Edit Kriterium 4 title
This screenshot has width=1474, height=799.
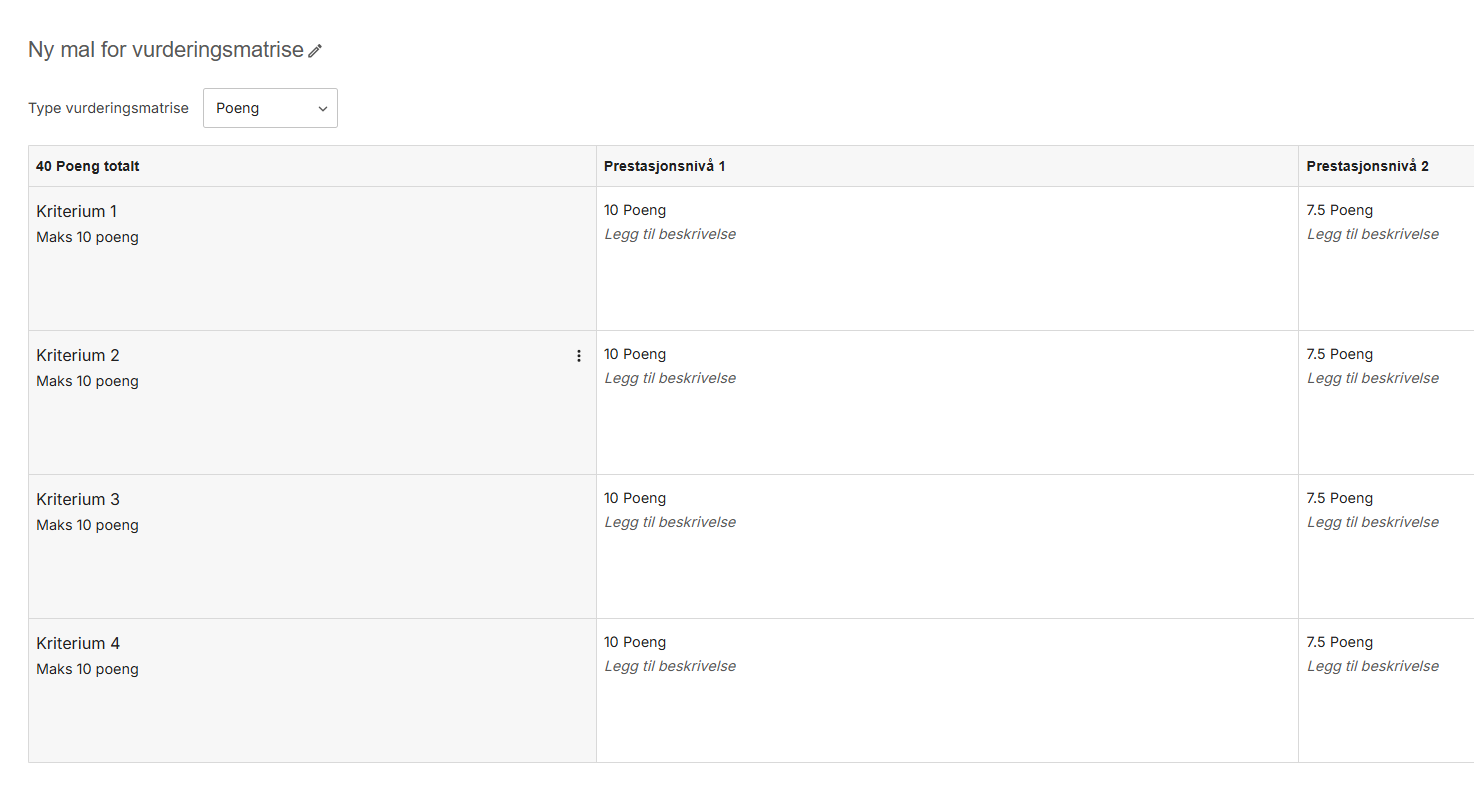point(78,643)
